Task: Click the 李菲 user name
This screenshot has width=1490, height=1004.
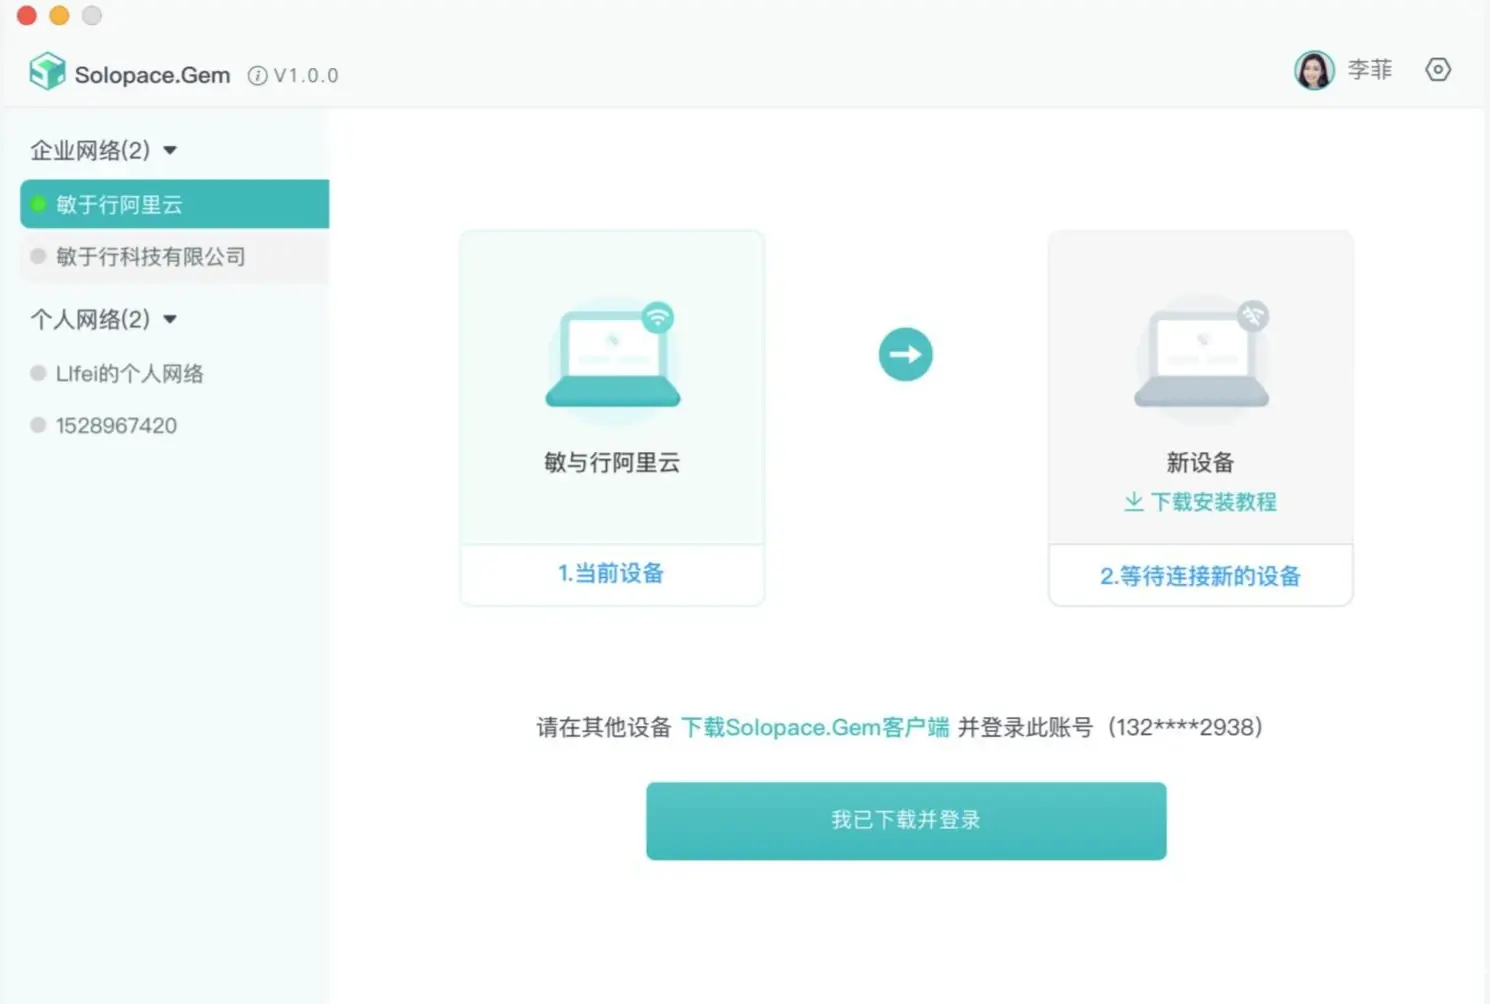Action: 1370,69
